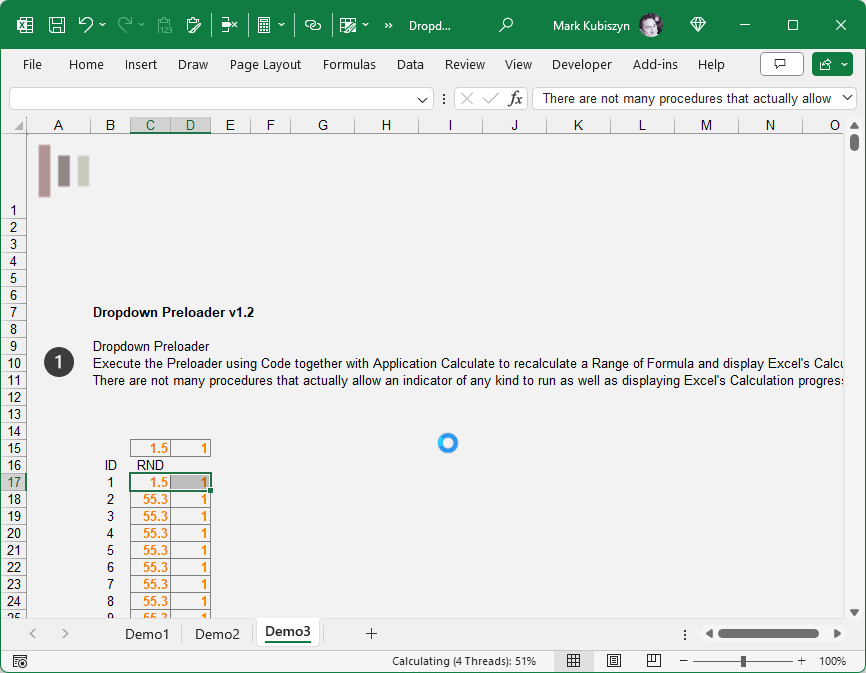Open the Formulas ribbon tab
Image resolution: width=866 pixels, height=673 pixels.
click(x=349, y=64)
